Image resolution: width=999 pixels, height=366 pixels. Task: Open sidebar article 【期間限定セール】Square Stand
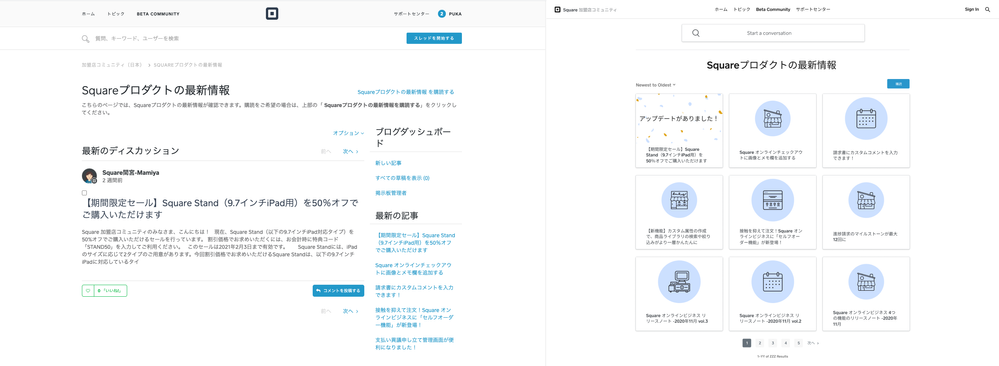[x=414, y=243]
